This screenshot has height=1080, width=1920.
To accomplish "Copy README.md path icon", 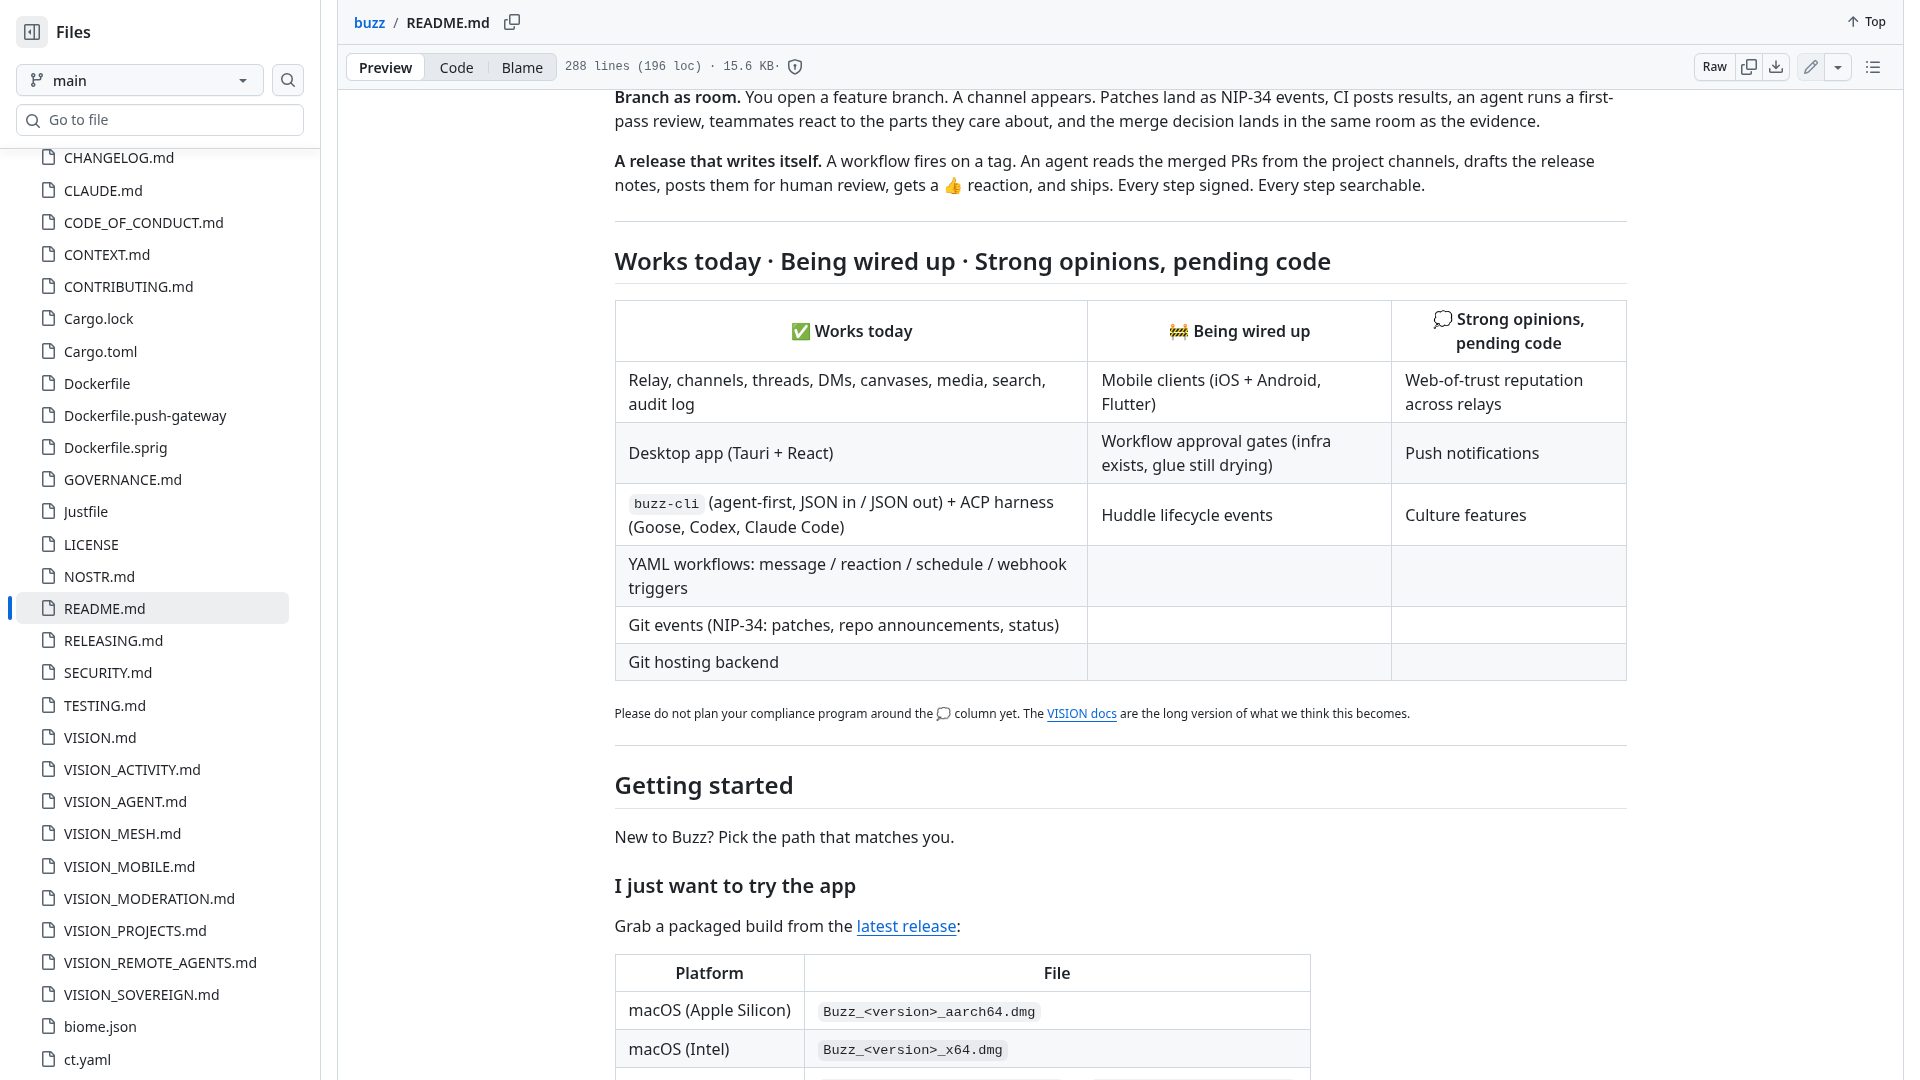I will [x=512, y=22].
